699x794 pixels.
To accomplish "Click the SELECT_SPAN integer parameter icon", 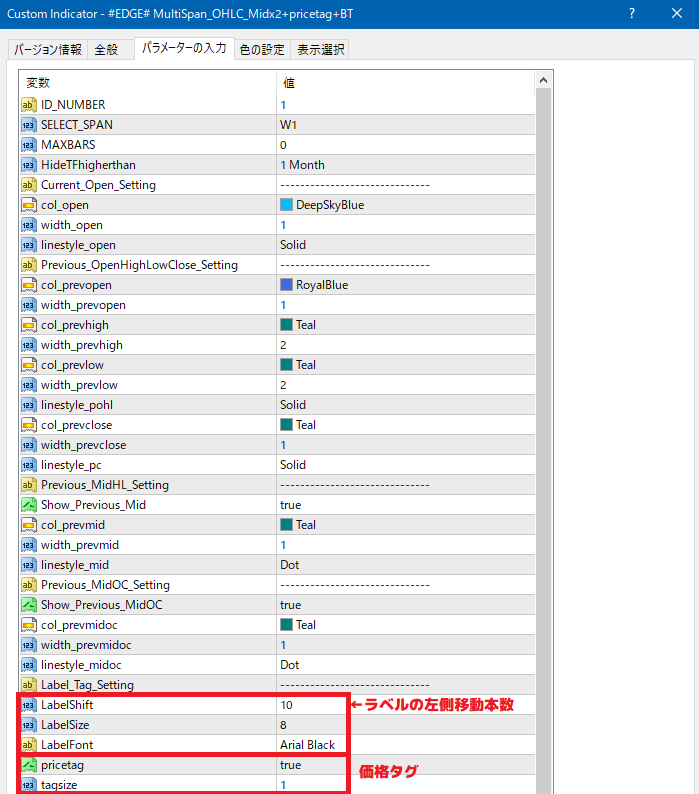I will click(29, 125).
